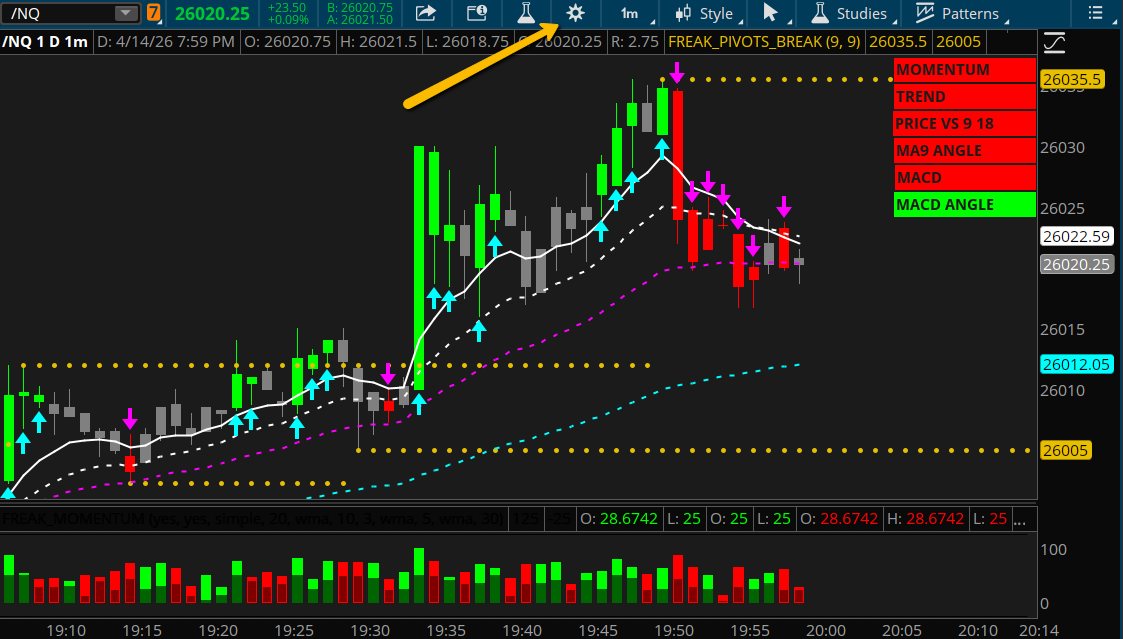Click the red MOMENTUM indicator label
The height and width of the screenshot is (639, 1123).
(964, 70)
